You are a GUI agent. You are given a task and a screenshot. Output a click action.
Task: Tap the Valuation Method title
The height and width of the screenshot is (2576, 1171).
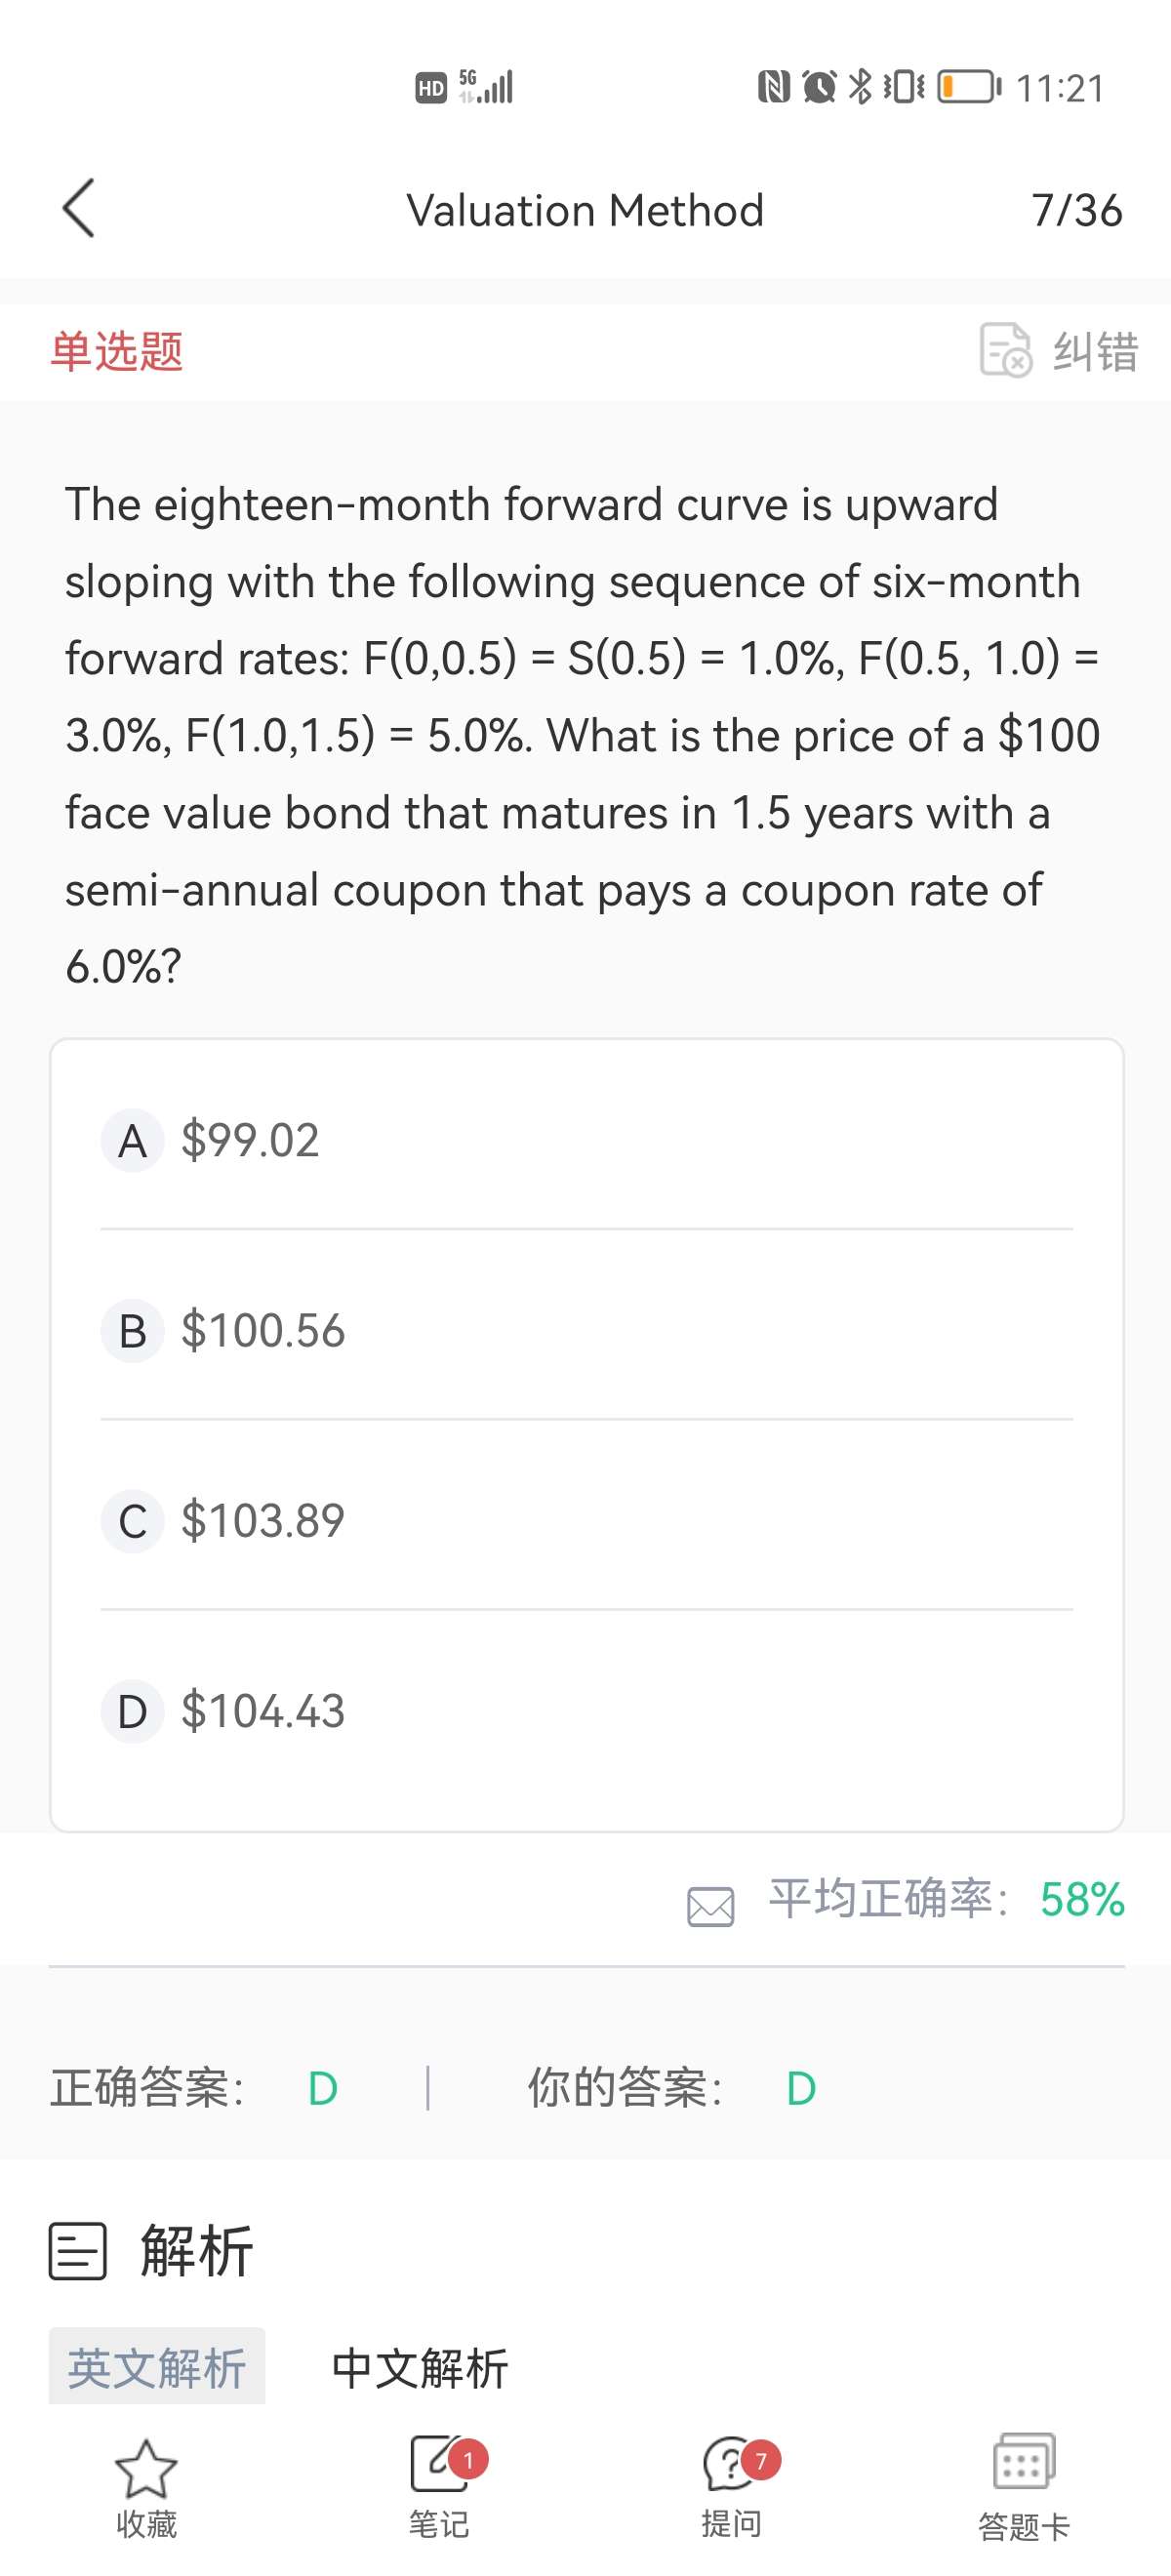coord(585,211)
